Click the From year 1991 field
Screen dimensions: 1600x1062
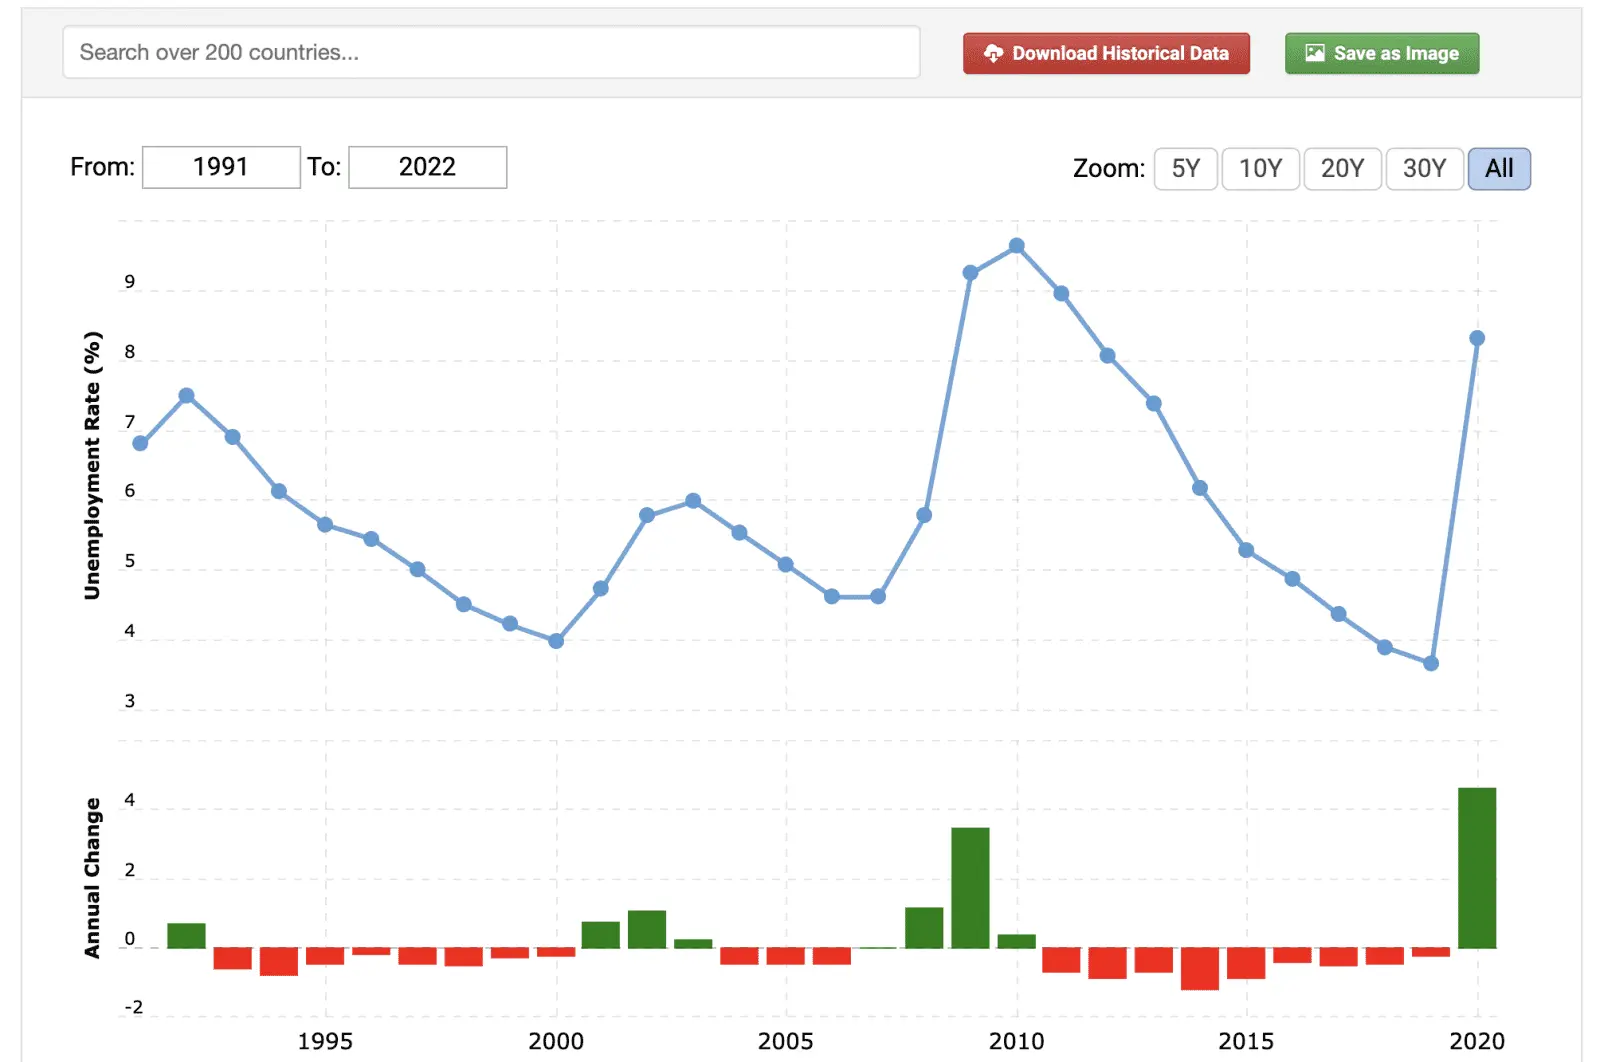(x=221, y=167)
